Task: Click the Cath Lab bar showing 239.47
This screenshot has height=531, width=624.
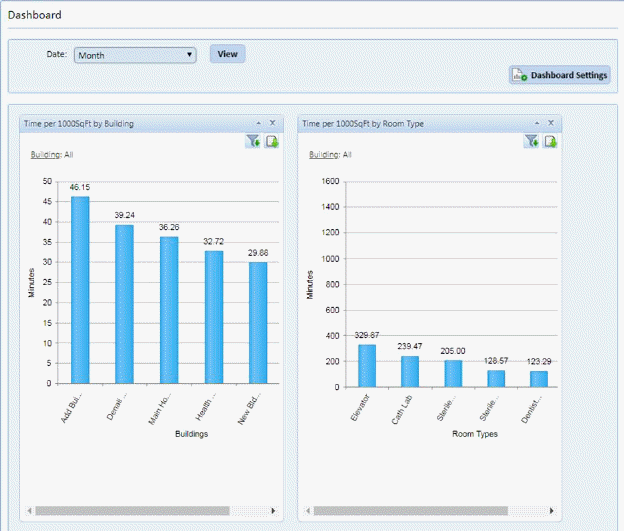Action: click(410, 371)
